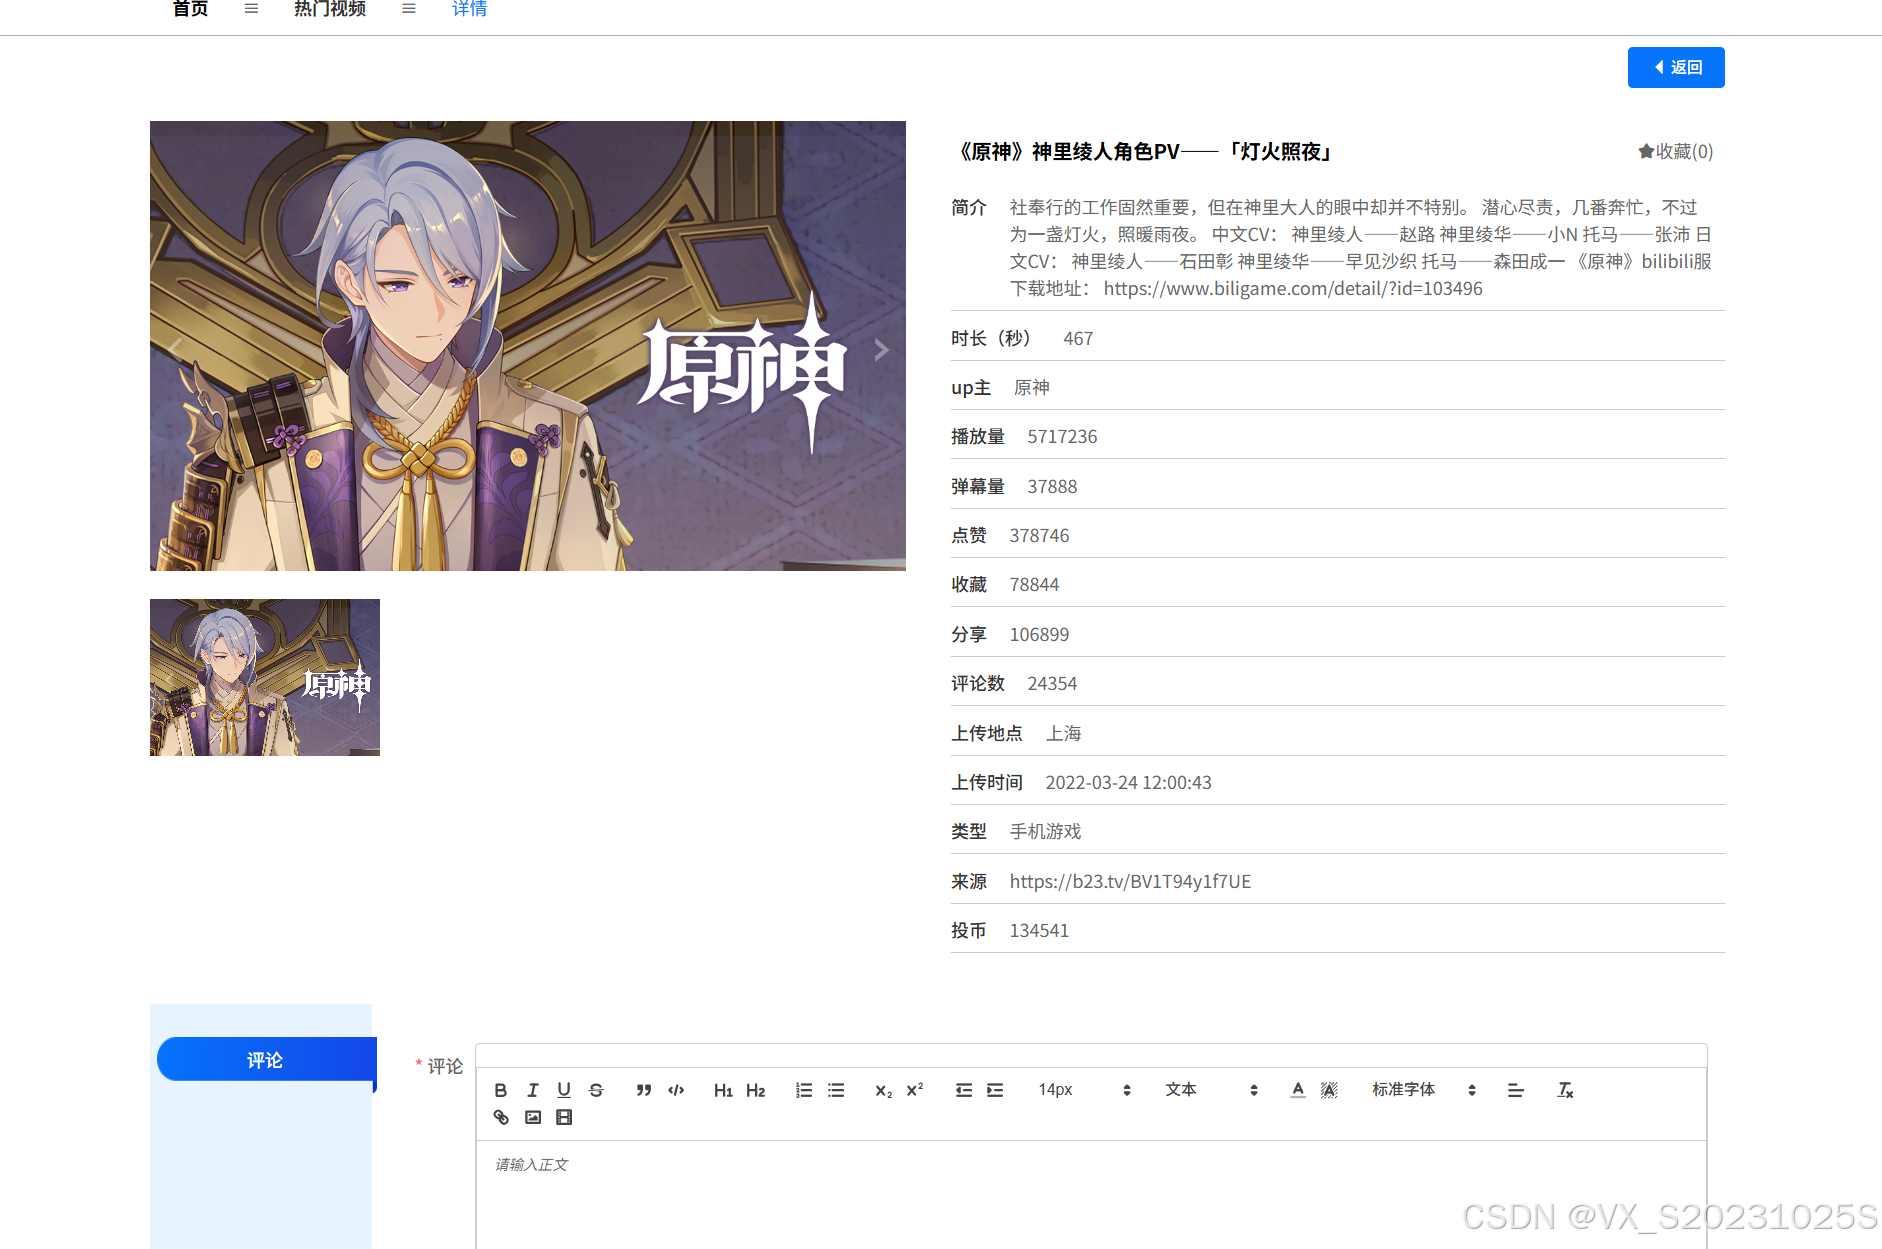Click the large video cover image
The width and height of the screenshot is (1882, 1249).
tap(528, 346)
